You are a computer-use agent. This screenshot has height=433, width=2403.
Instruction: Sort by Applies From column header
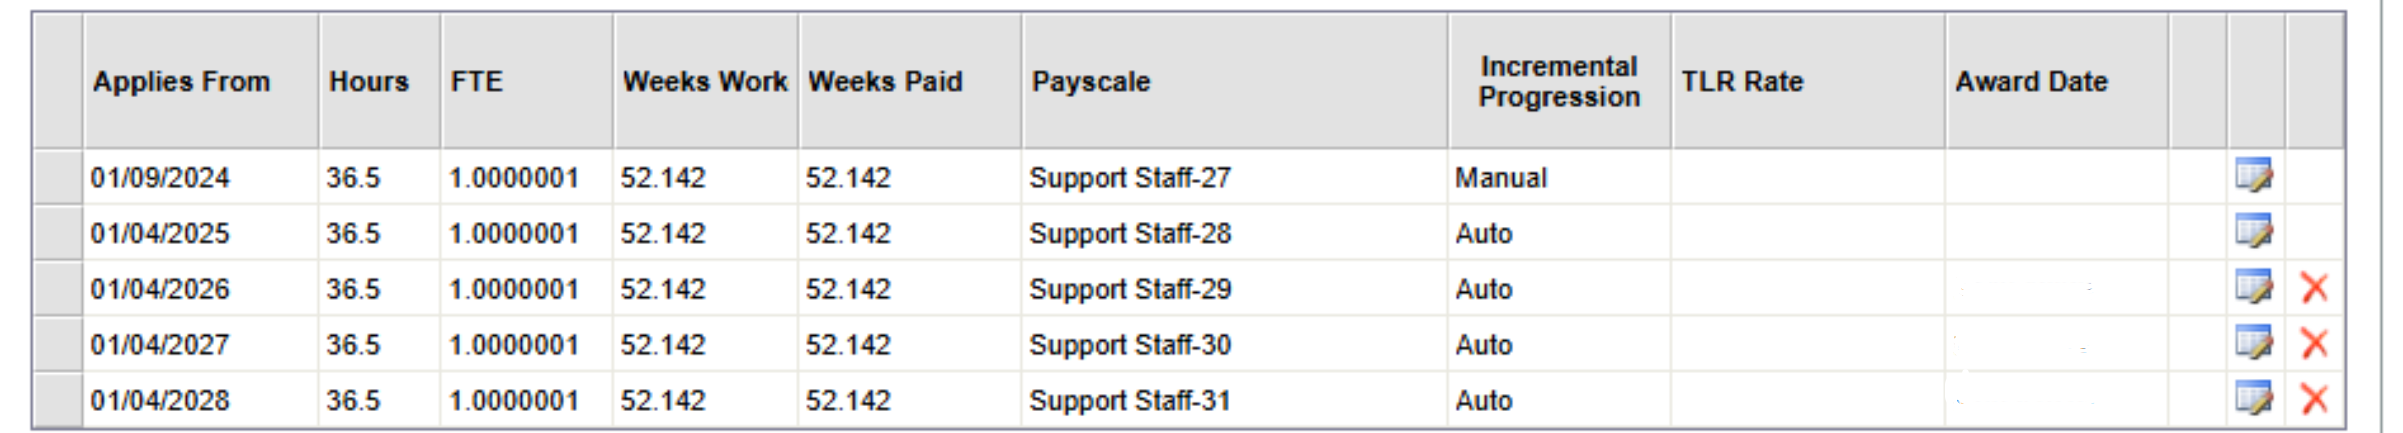182,81
